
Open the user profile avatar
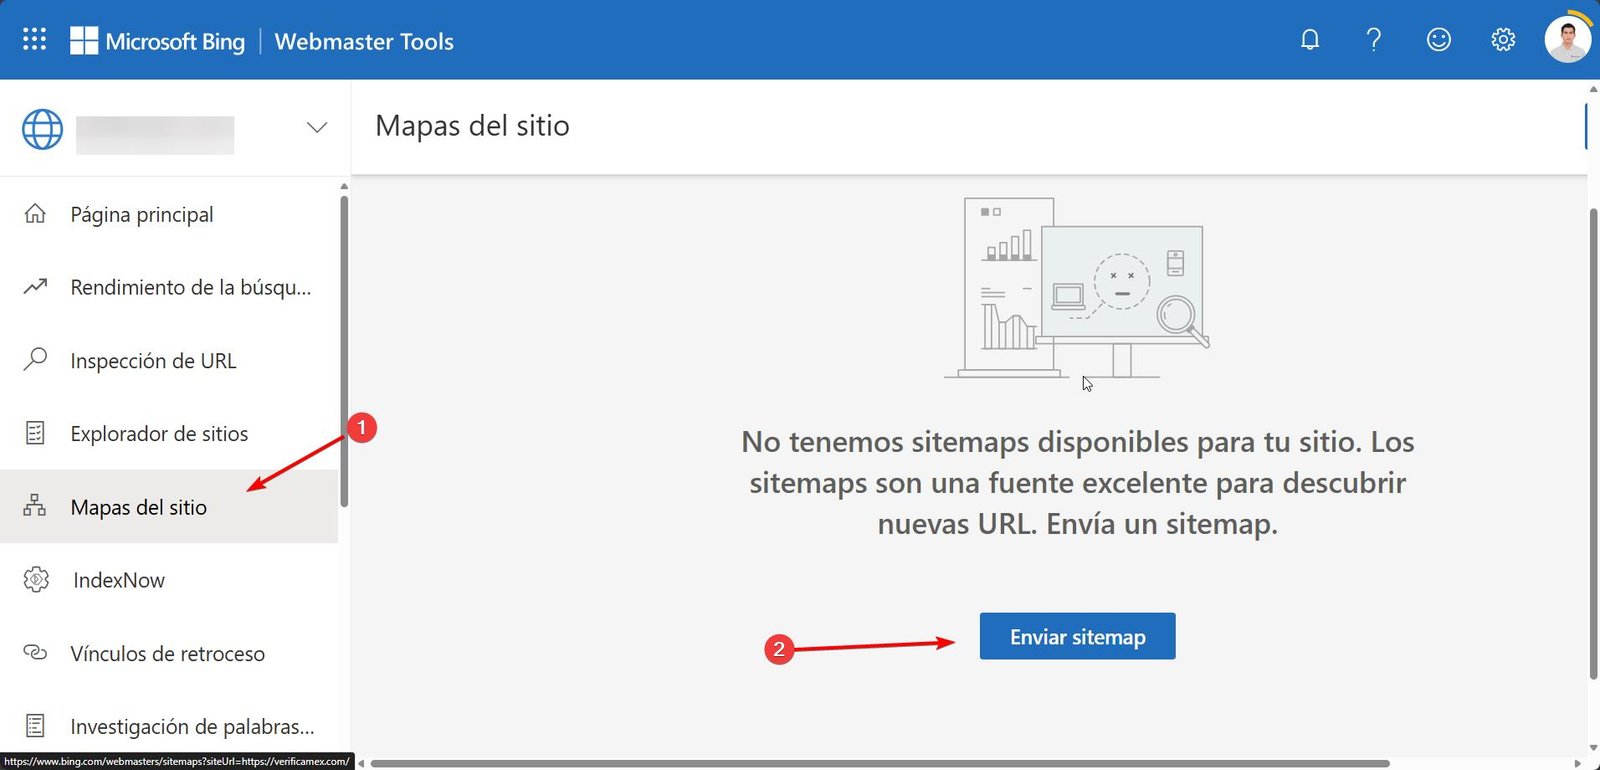click(x=1567, y=40)
